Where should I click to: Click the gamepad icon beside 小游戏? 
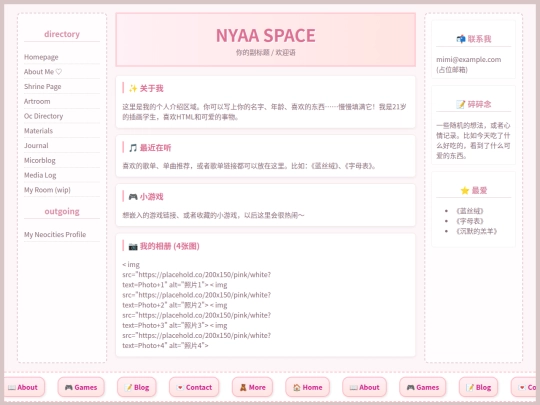[x=133, y=197]
